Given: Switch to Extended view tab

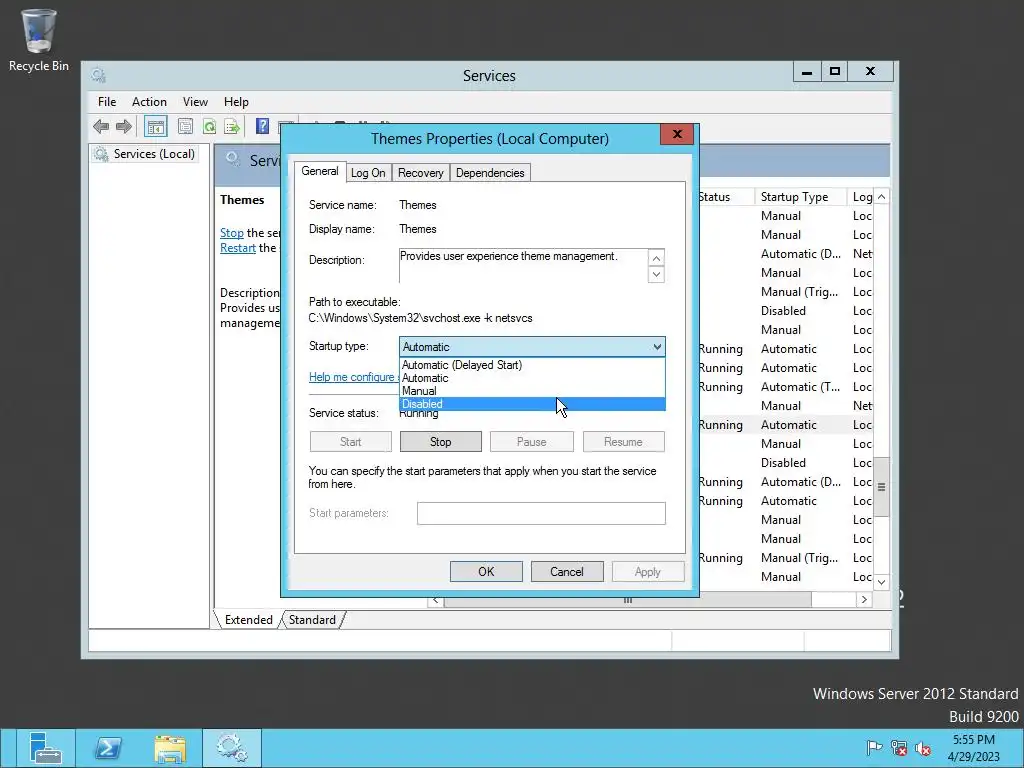Looking at the screenshot, I should (248, 620).
